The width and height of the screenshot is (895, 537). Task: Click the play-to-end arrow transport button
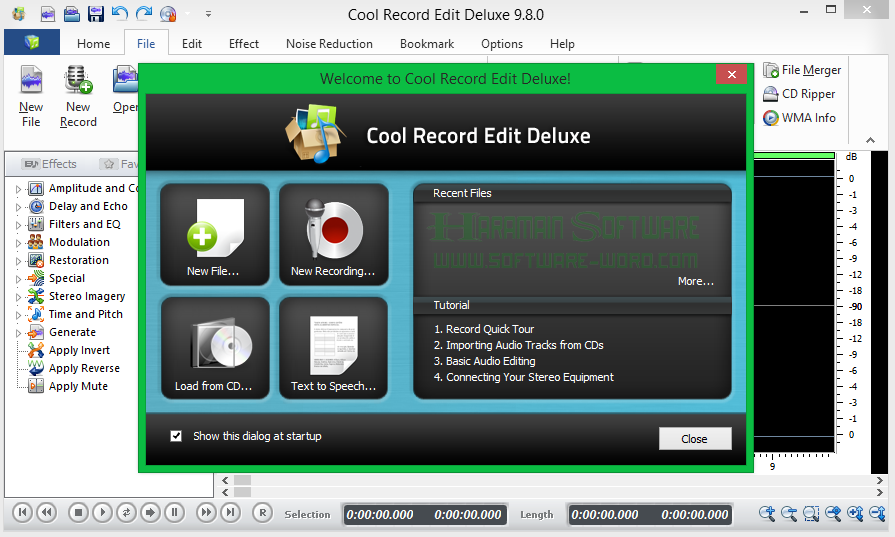point(150,512)
